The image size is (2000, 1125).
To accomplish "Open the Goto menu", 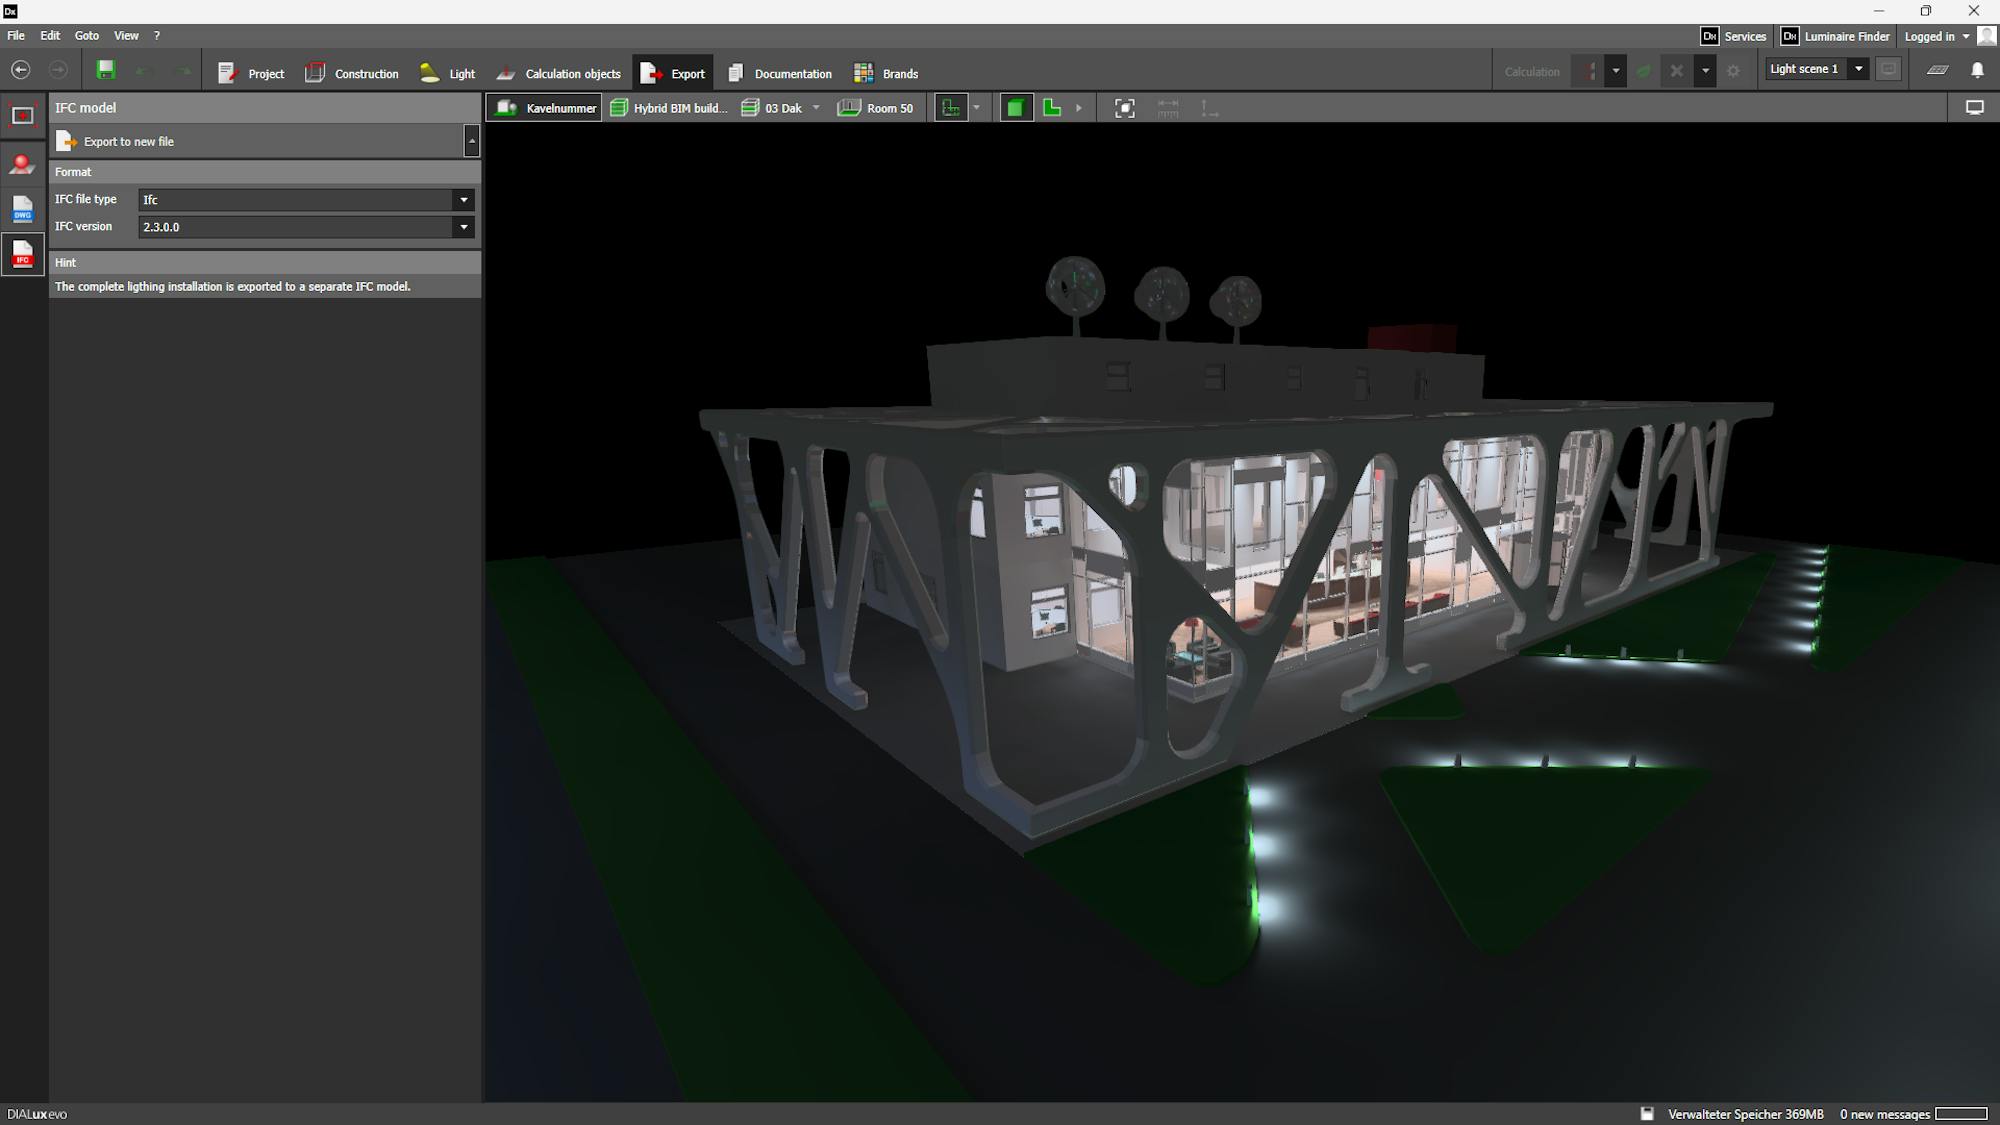I will pos(87,35).
